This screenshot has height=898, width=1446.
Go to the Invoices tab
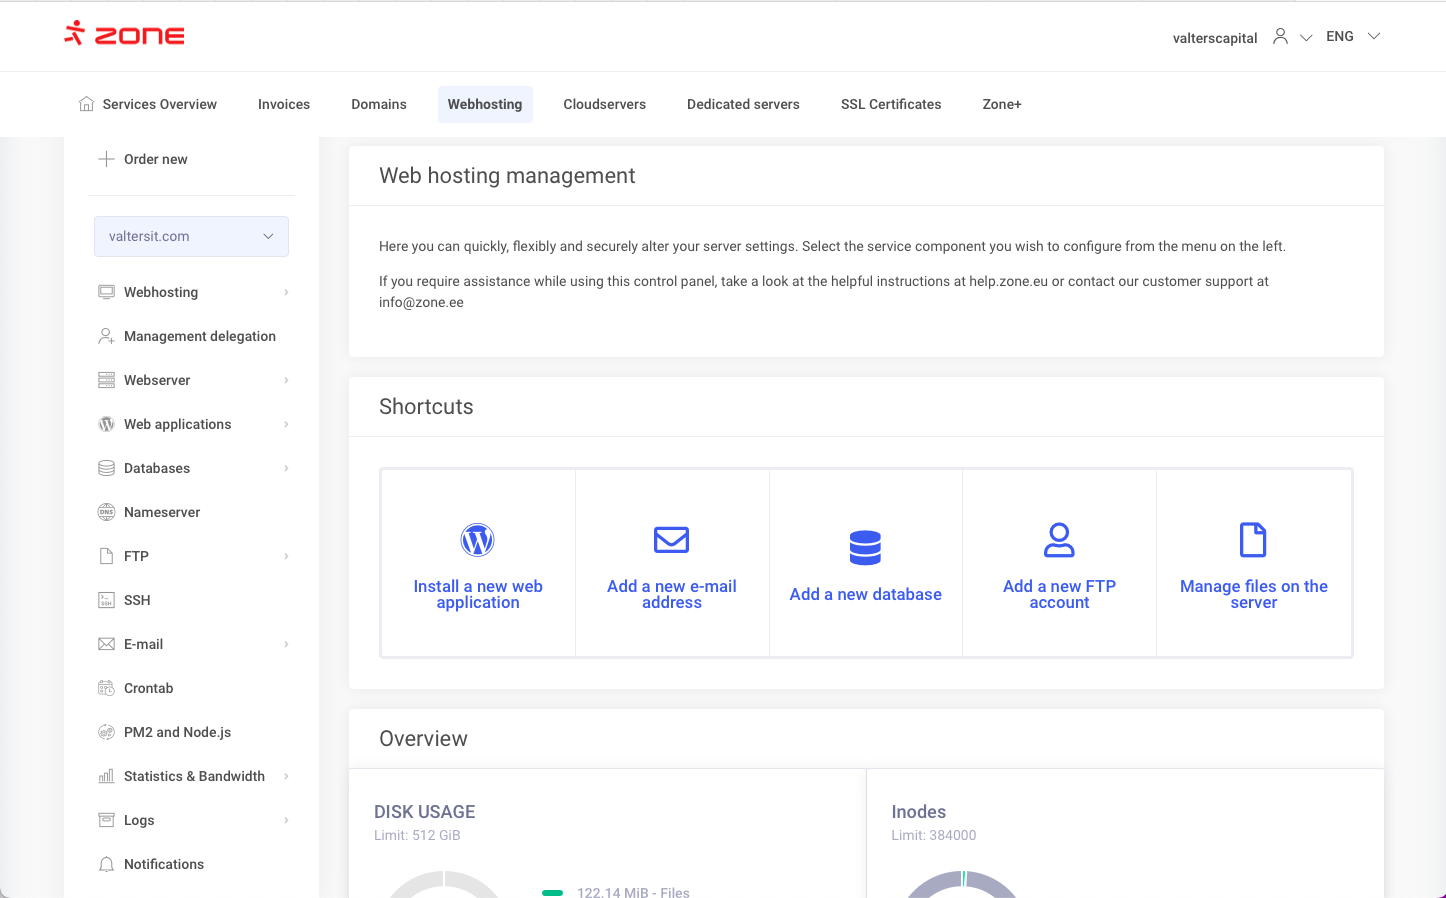pyautogui.click(x=284, y=104)
